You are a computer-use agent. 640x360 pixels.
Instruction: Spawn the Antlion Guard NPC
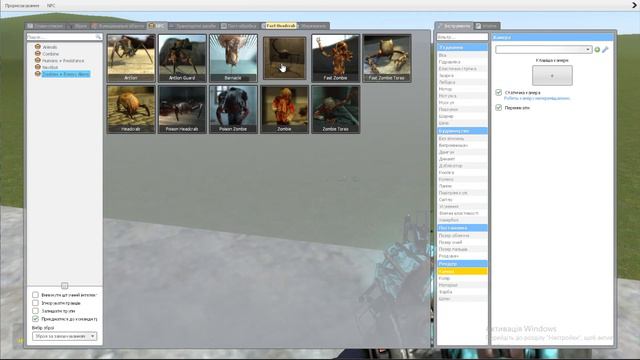point(182,58)
